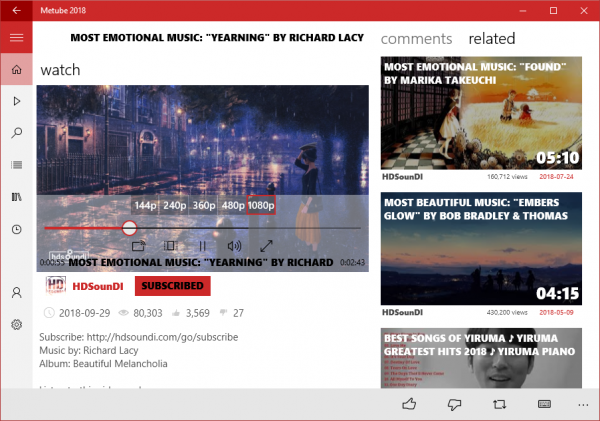Open the library sidebar icon
The width and height of the screenshot is (600, 421).
[16, 197]
